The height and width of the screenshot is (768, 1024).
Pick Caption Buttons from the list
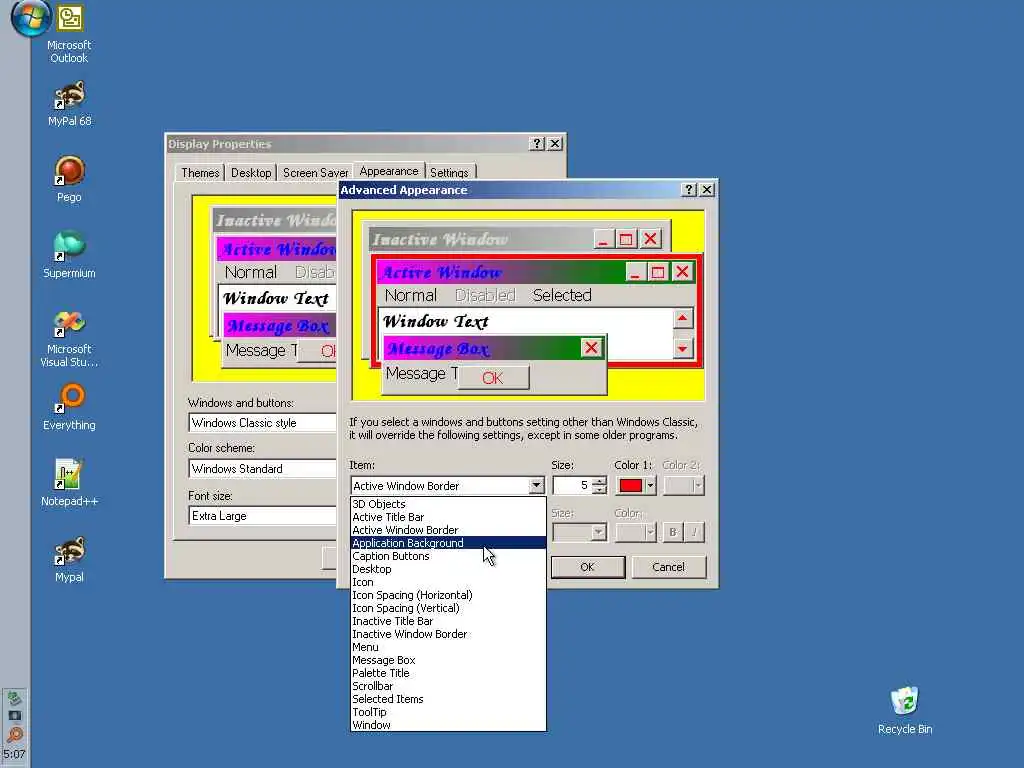pos(448,556)
